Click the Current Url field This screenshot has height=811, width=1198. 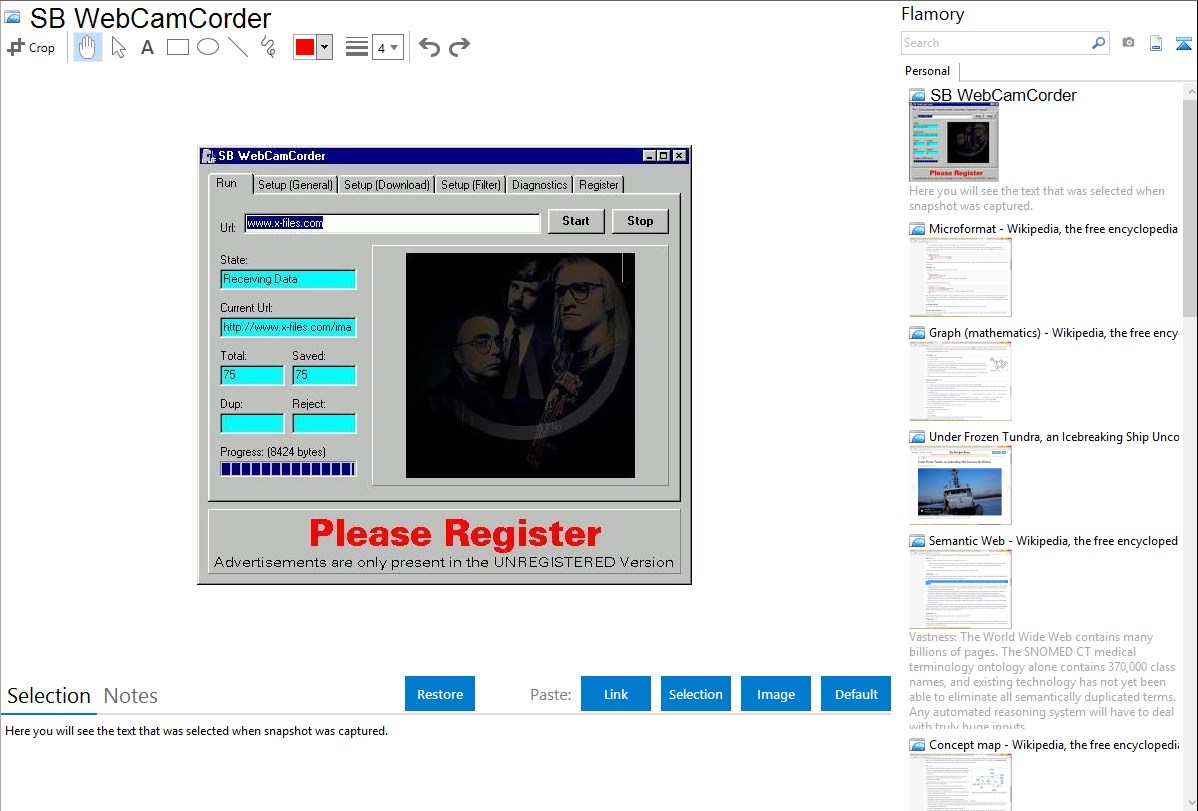tap(288, 327)
